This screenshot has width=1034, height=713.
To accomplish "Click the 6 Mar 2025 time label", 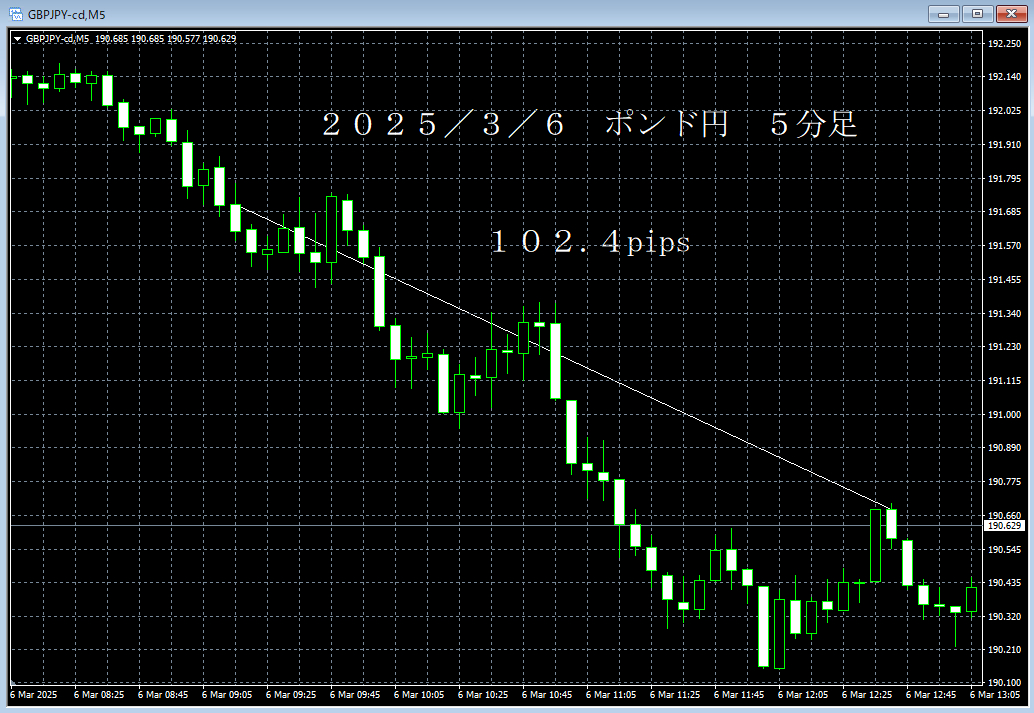I will click(34, 695).
